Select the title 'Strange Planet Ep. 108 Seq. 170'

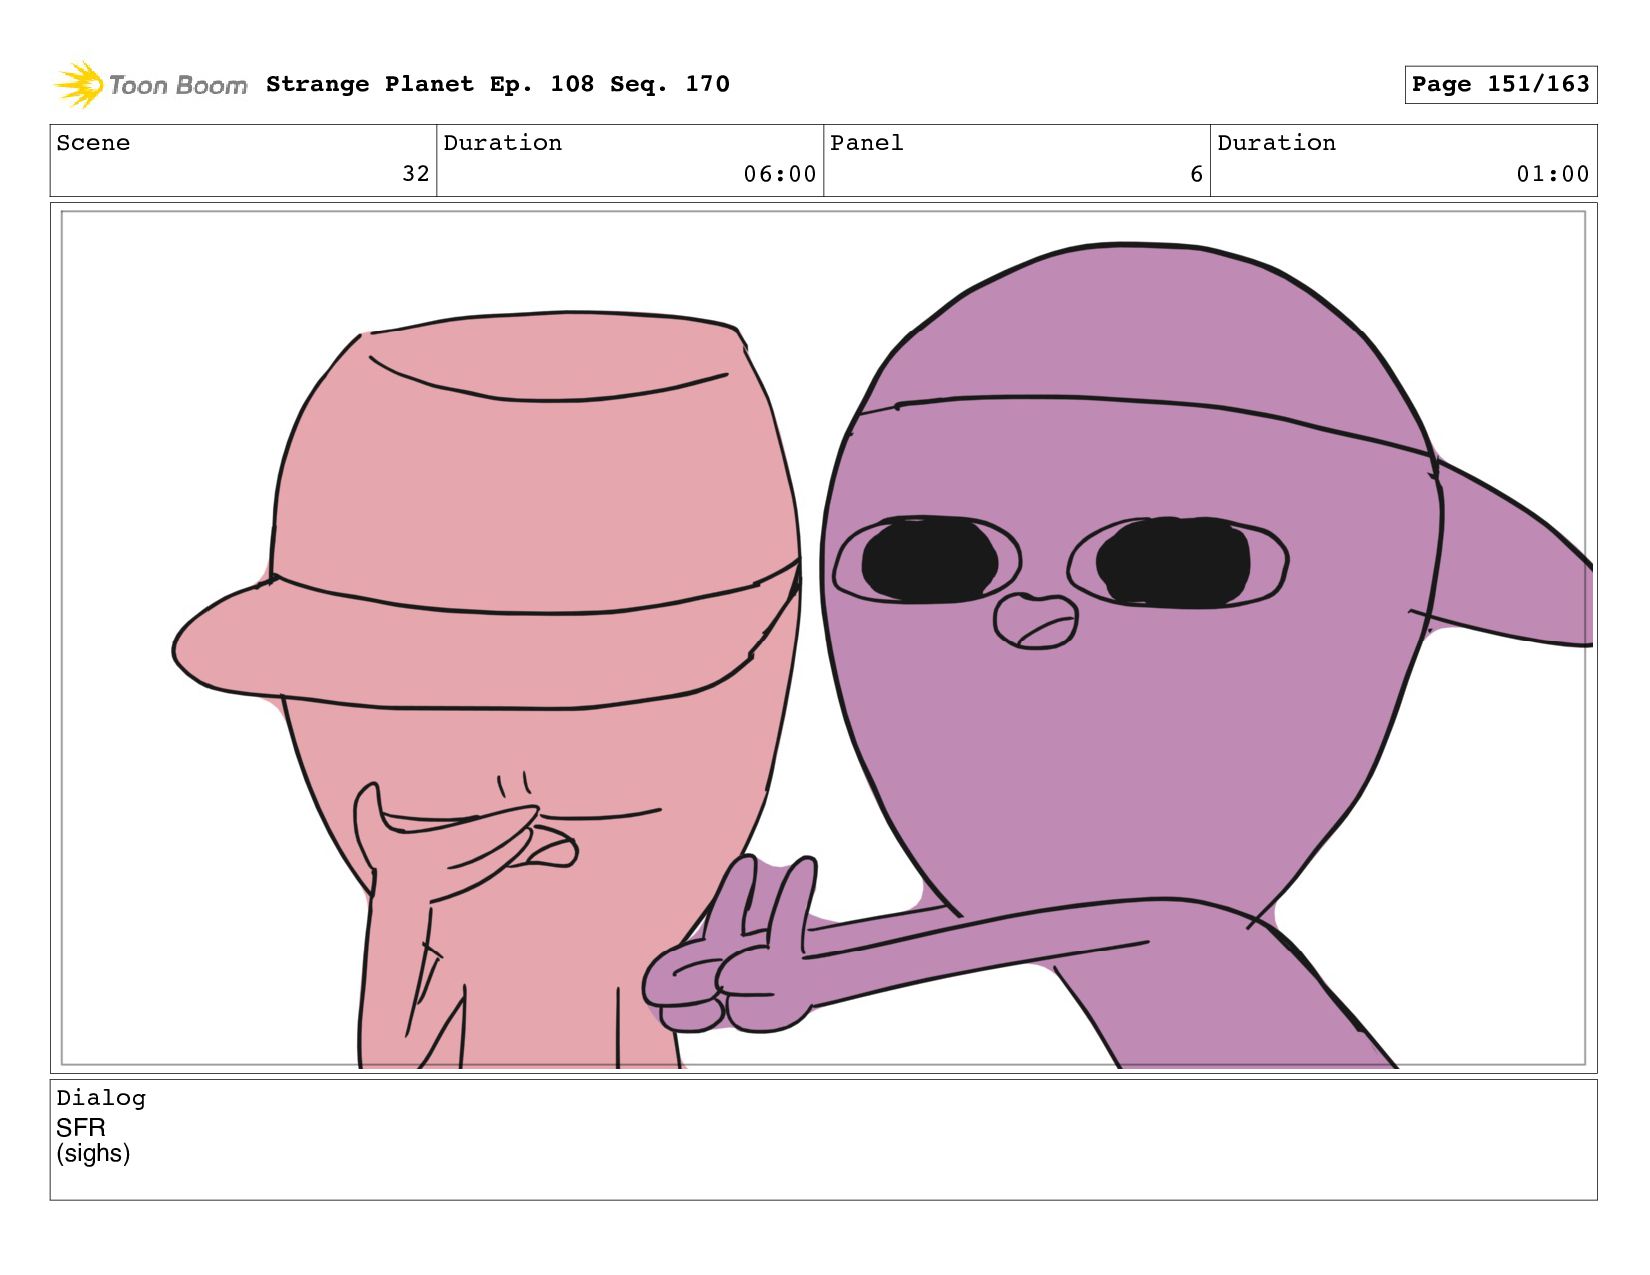[x=498, y=84]
